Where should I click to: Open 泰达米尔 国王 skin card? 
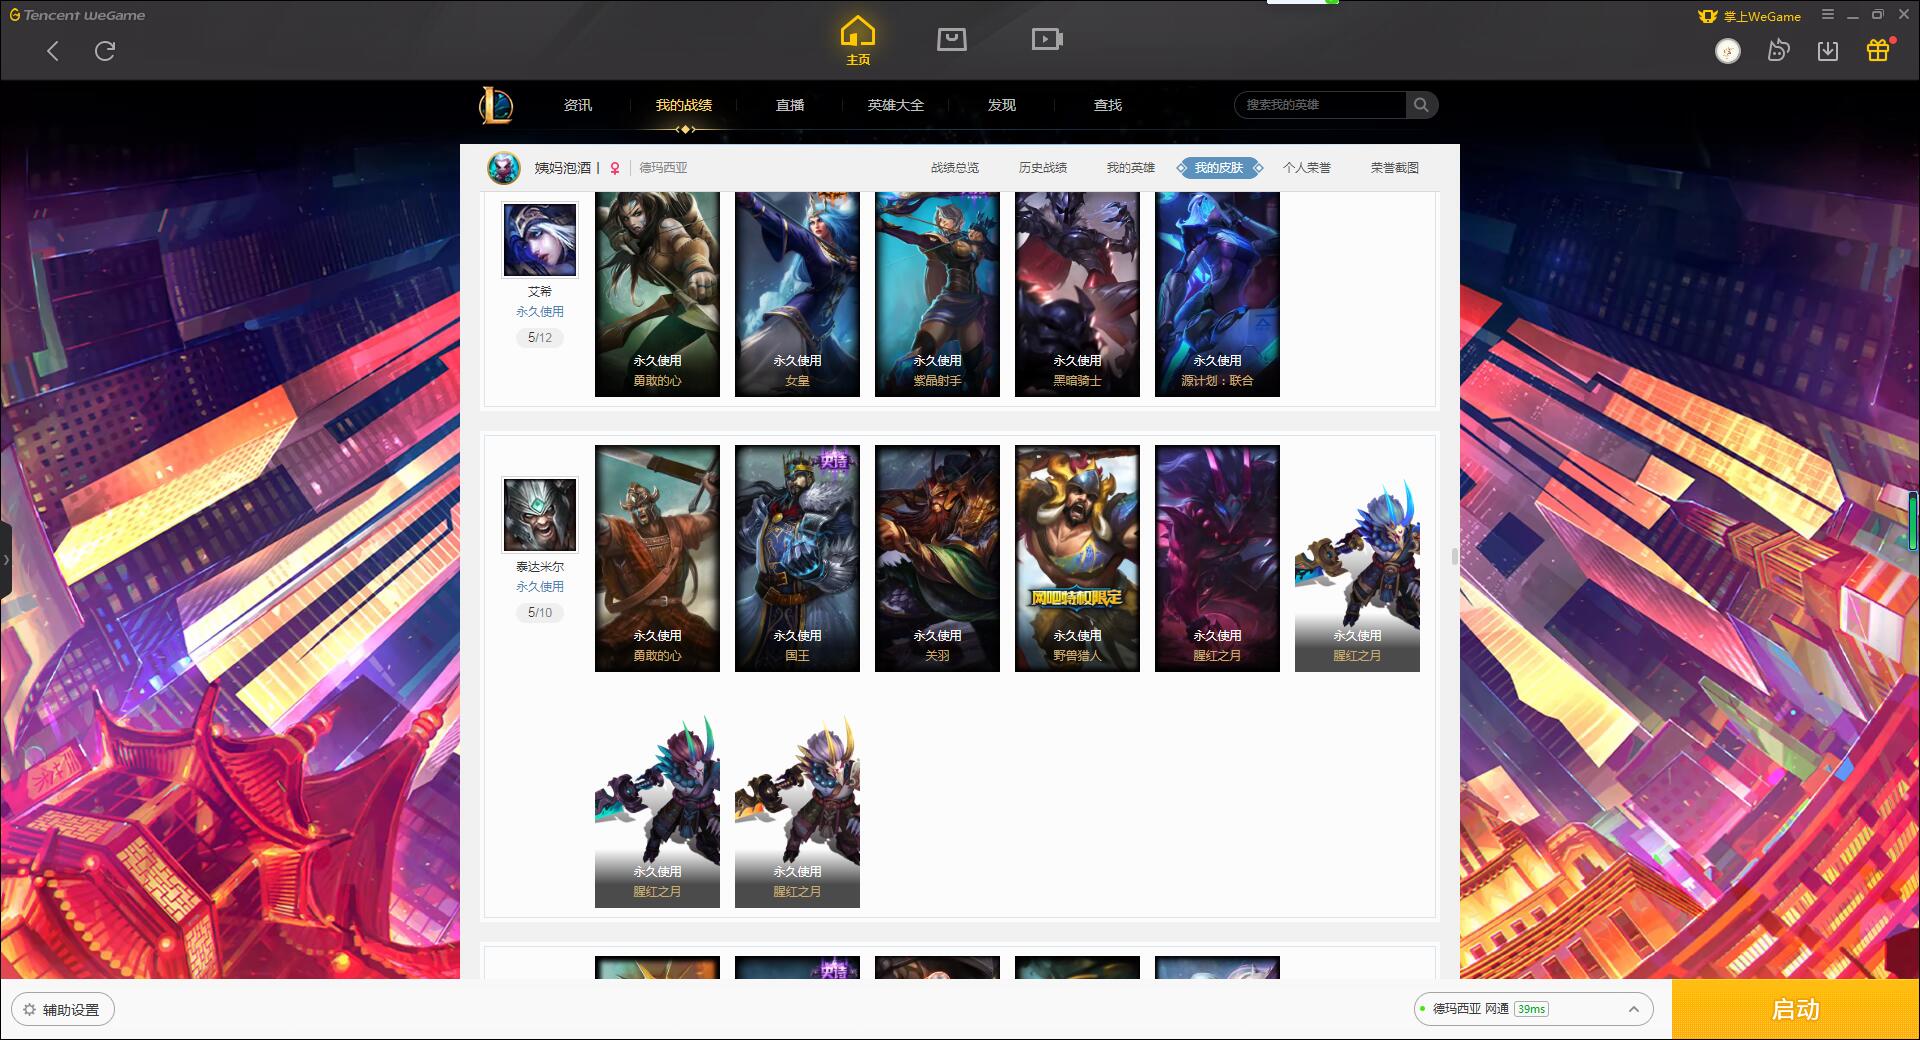[797, 558]
